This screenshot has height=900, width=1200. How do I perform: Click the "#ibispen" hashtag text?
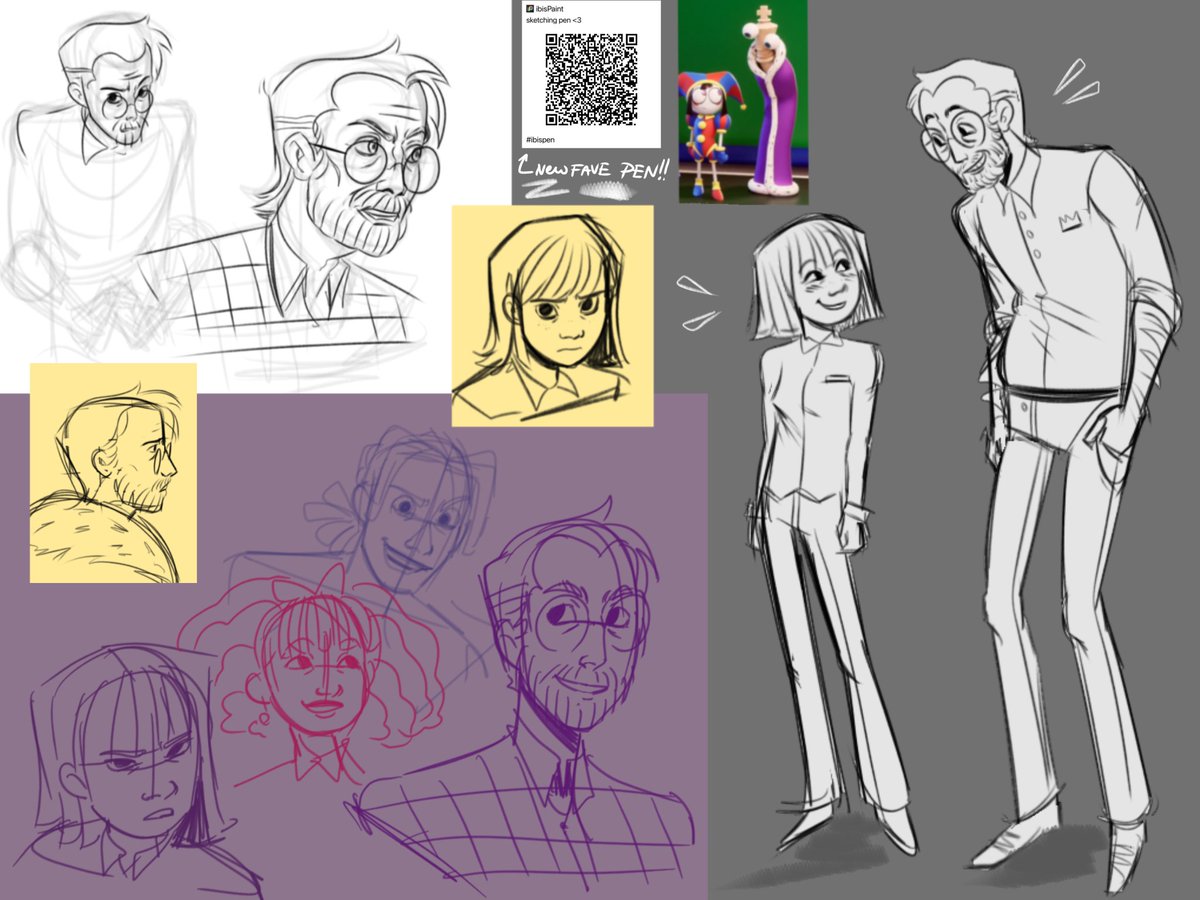click(541, 139)
